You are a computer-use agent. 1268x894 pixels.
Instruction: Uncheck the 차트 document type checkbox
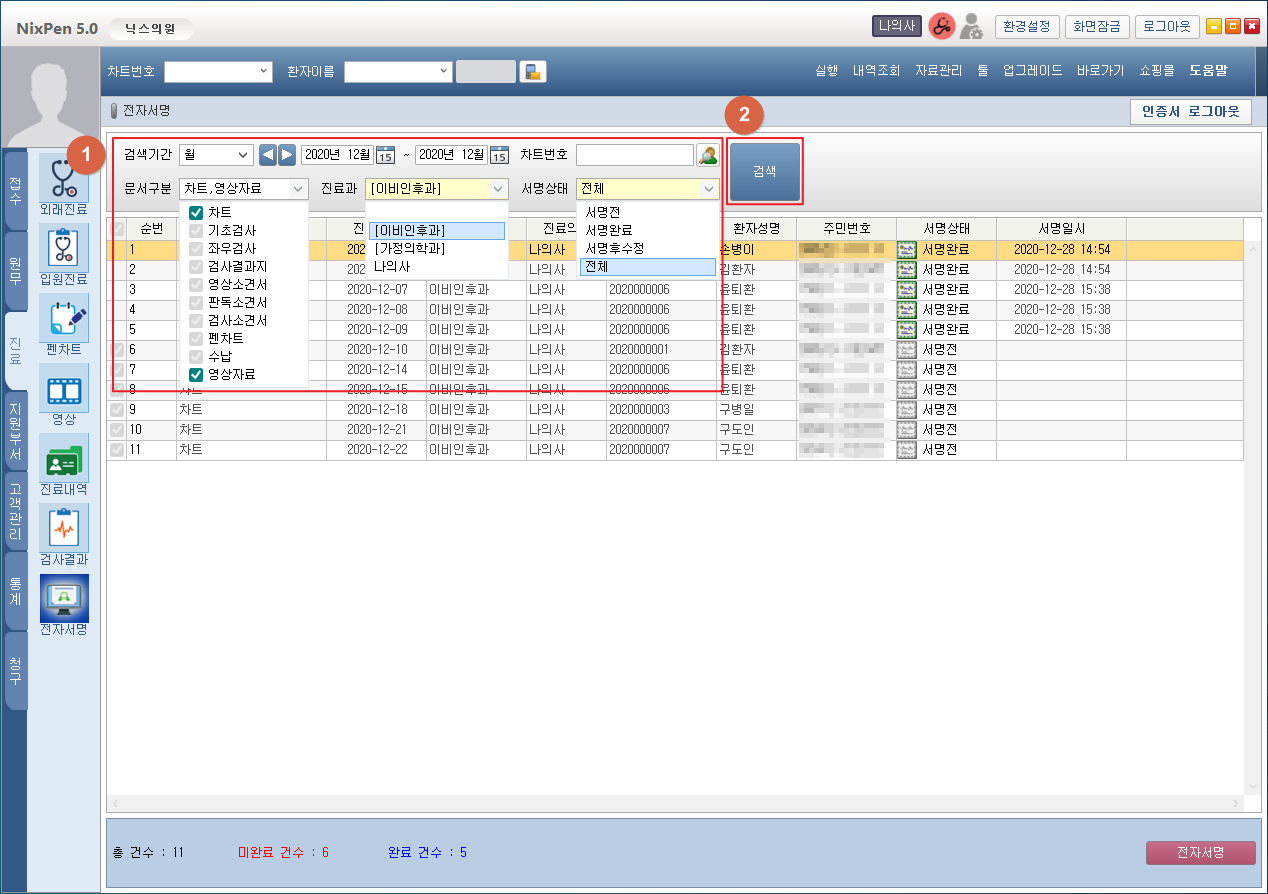(x=196, y=212)
